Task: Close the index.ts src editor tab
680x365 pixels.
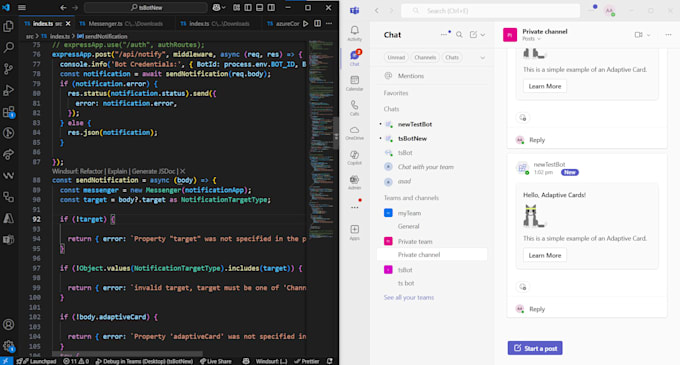Action: [68, 23]
